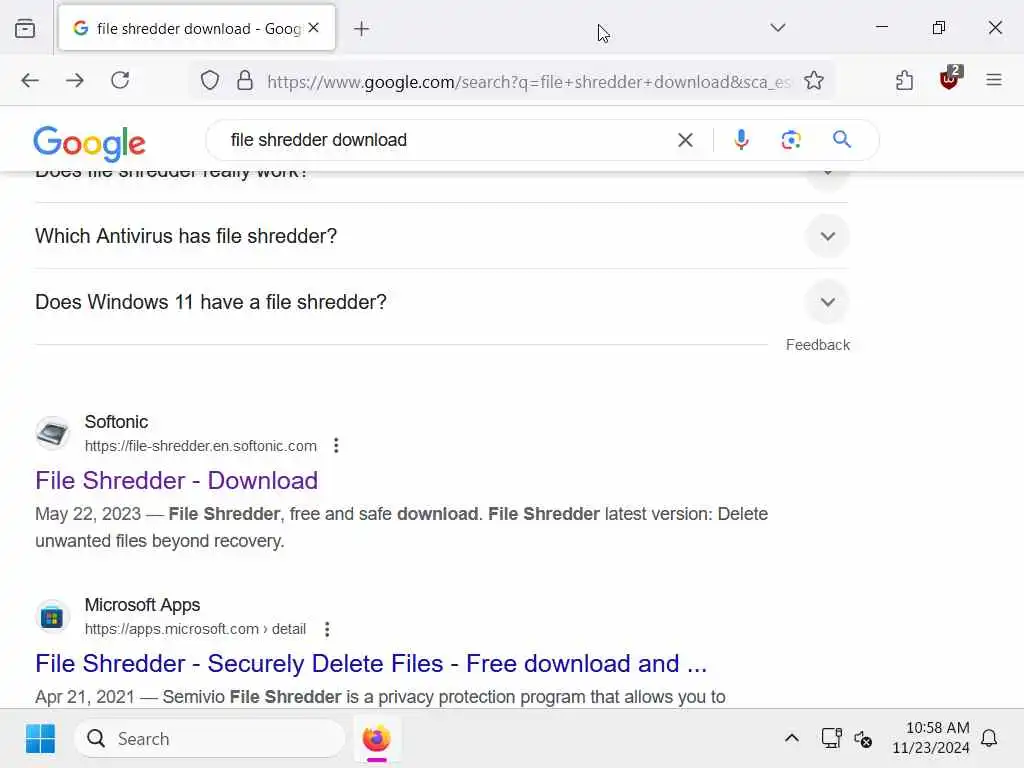Screen dimensions: 1024x768
Task: Open more options for Softonic result
Action: click(x=336, y=445)
